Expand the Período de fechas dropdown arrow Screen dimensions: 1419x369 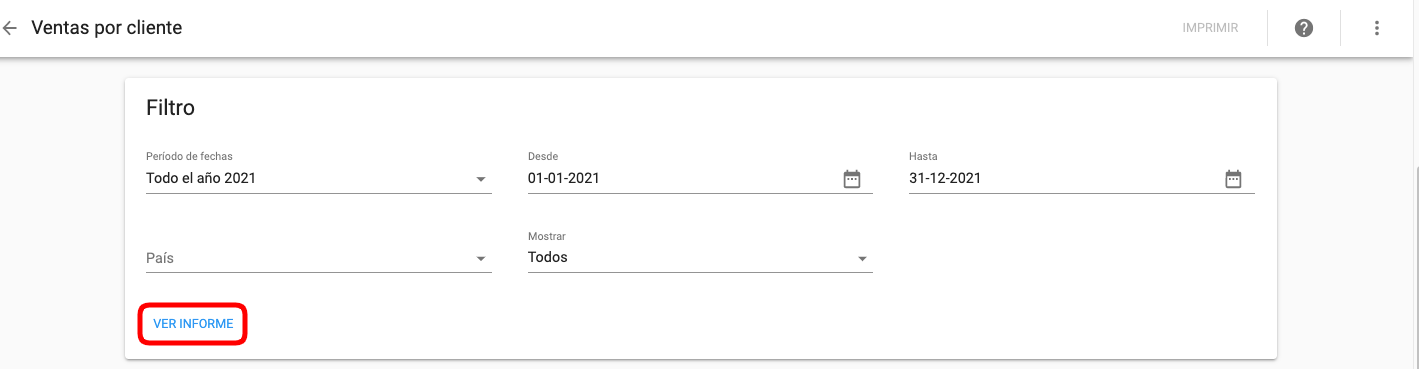[481, 180]
